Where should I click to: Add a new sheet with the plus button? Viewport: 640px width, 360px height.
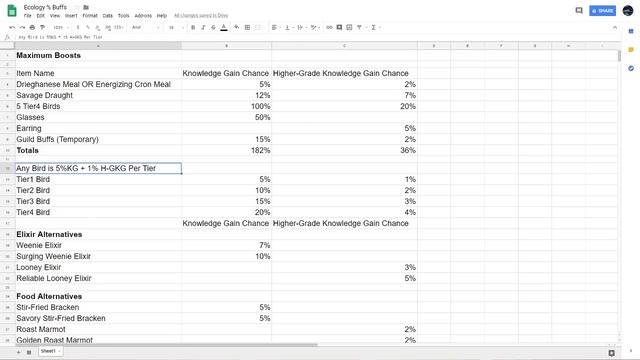point(18,352)
